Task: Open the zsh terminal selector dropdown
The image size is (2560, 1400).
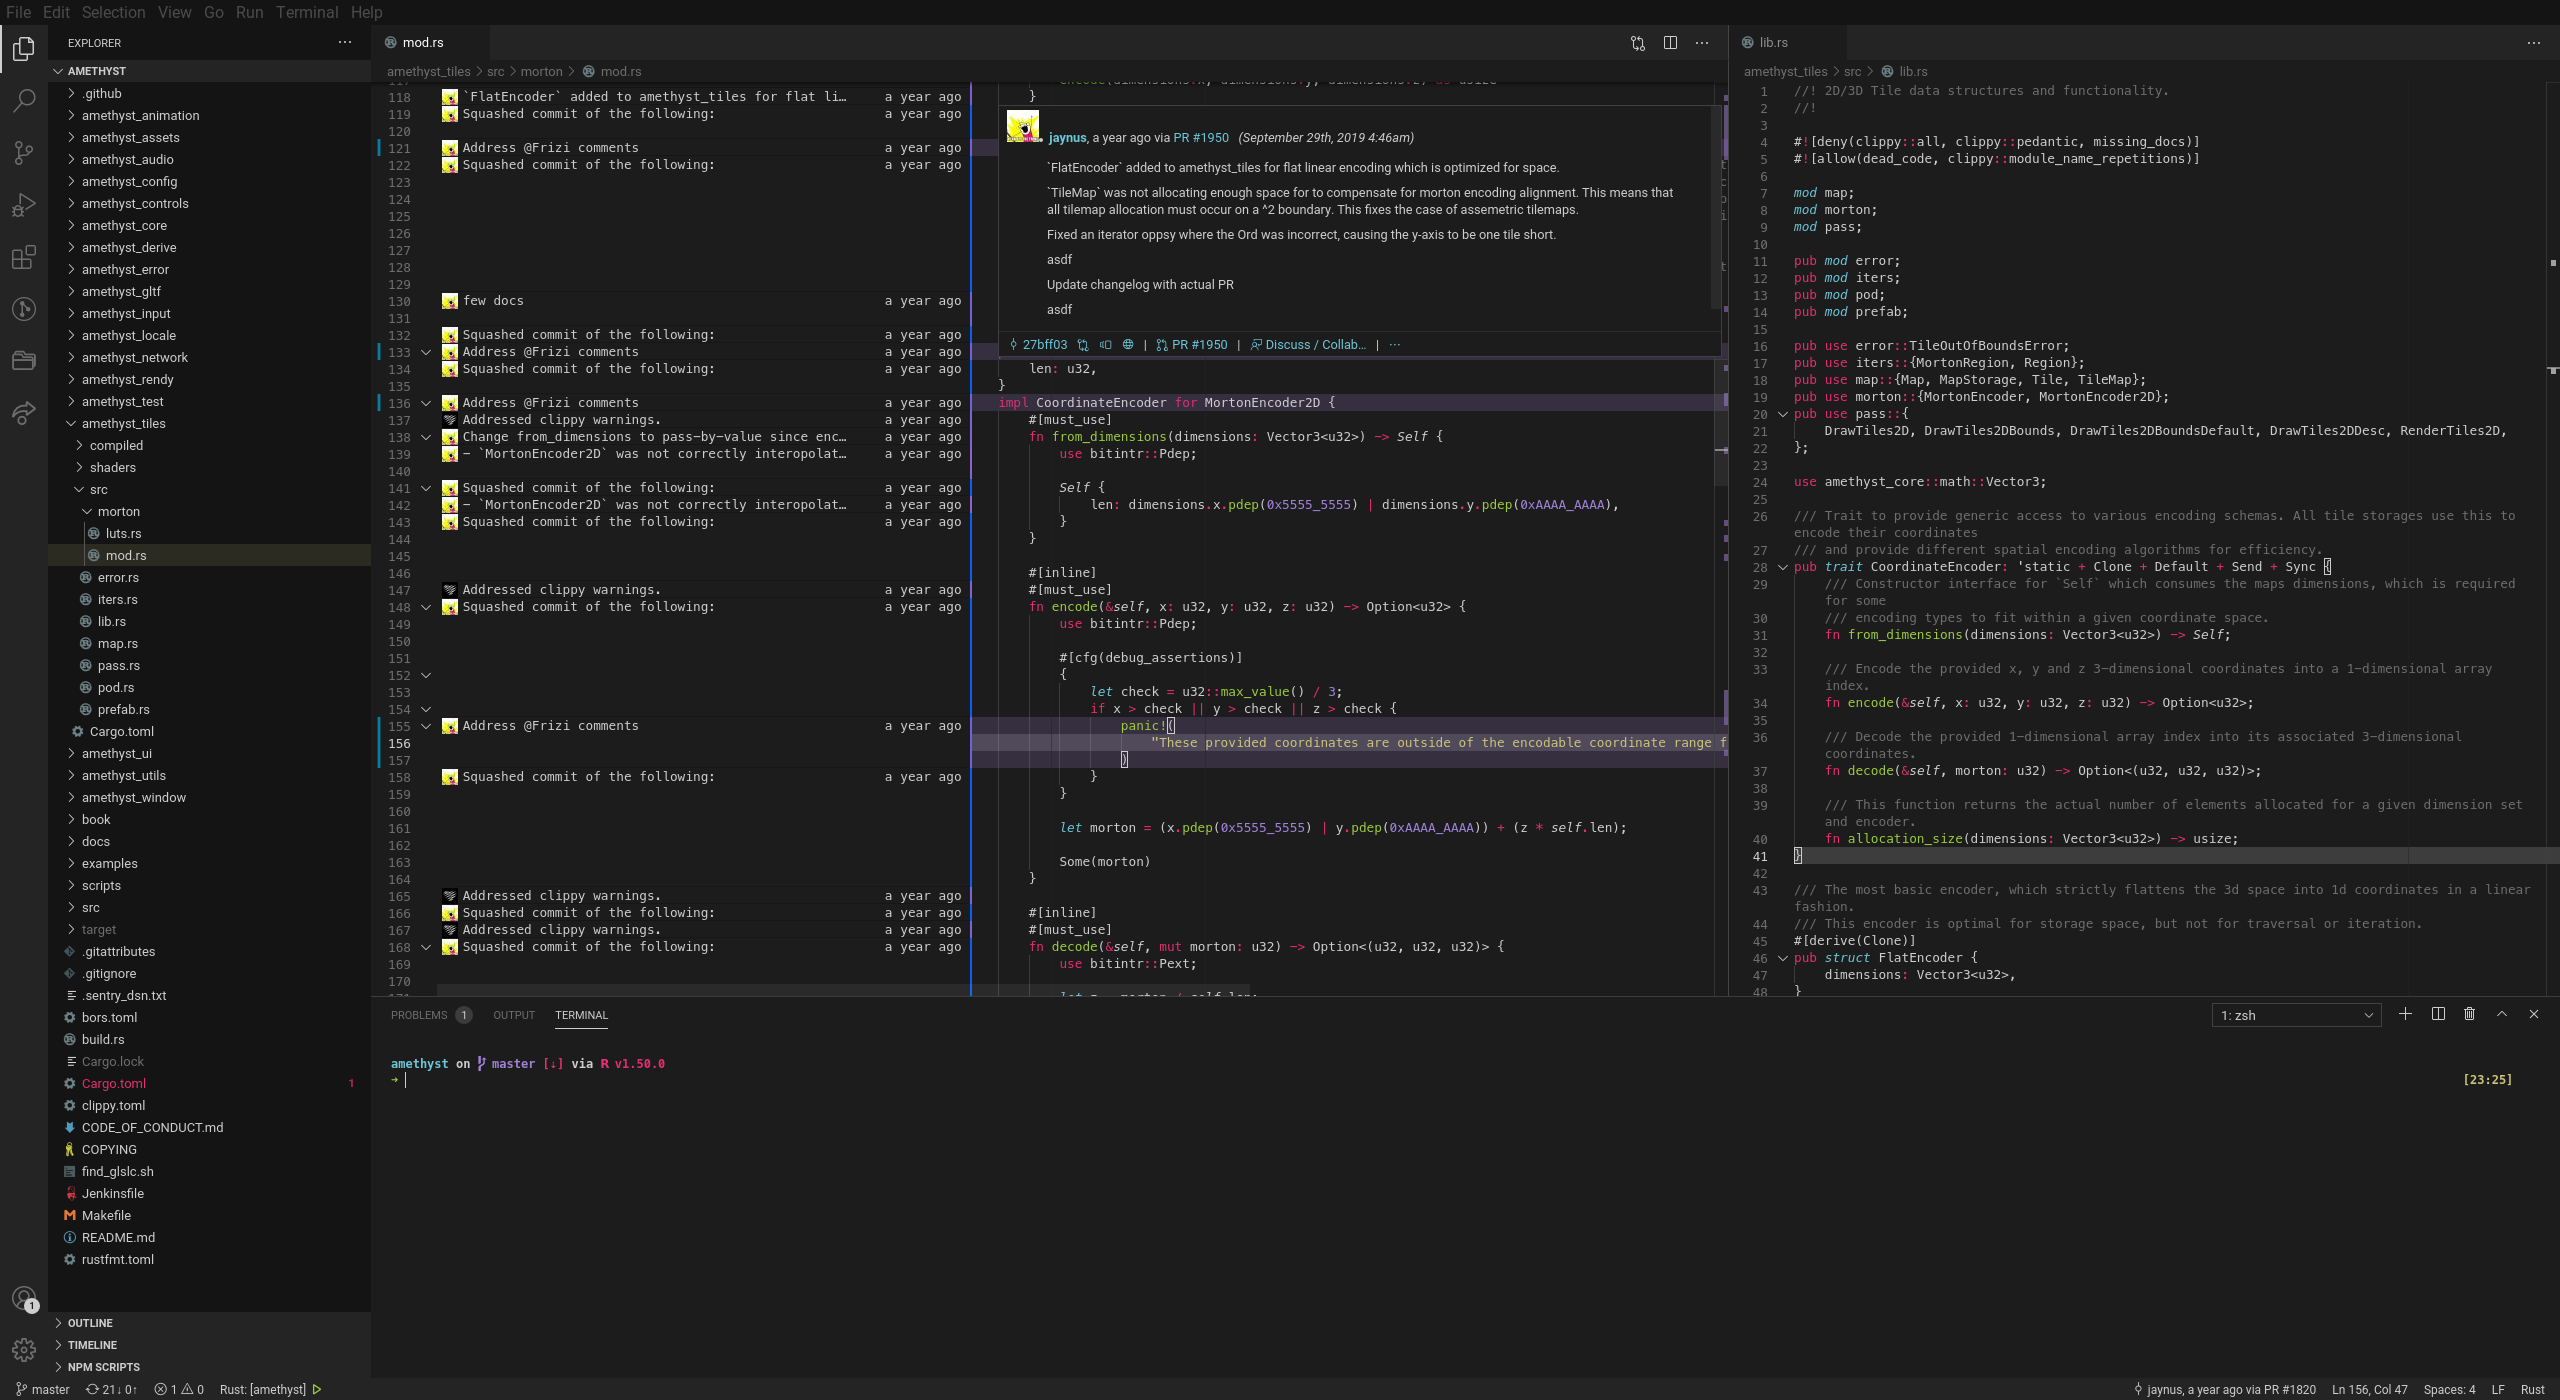Action: [x=2295, y=1015]
